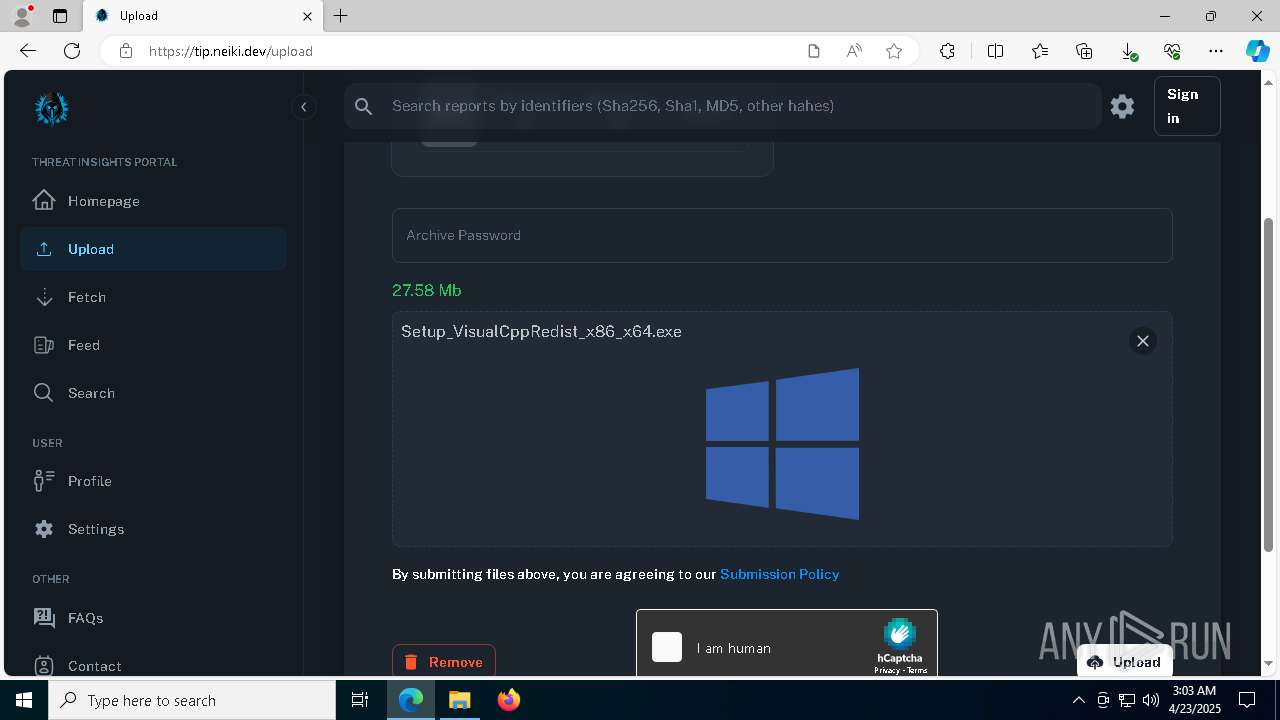The width and height of the screenshot is (1280, 720).
Task: Open the Downloads toolbar icon
Action: tap(1129, 51)
